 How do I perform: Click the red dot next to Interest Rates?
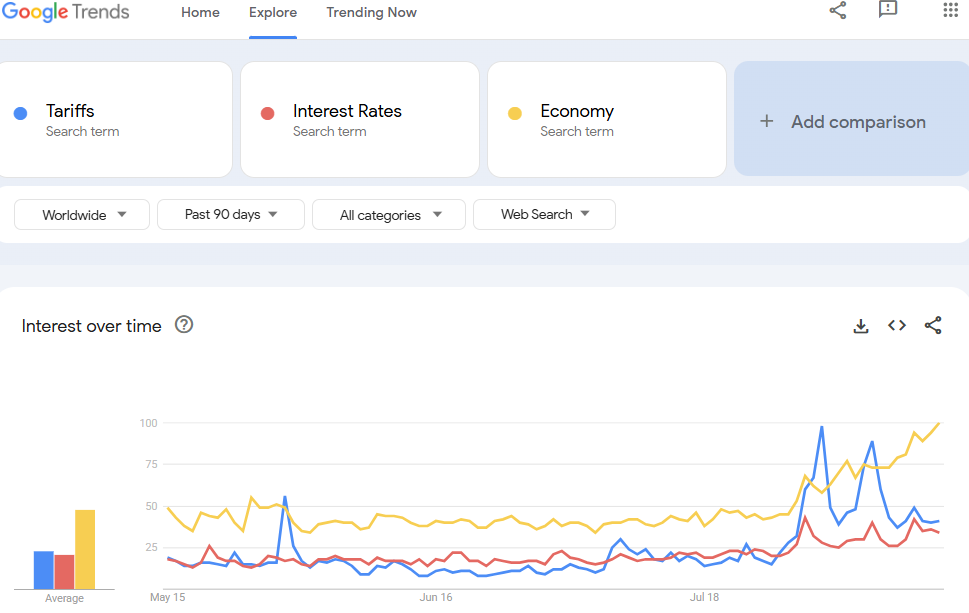click(268, 113)
